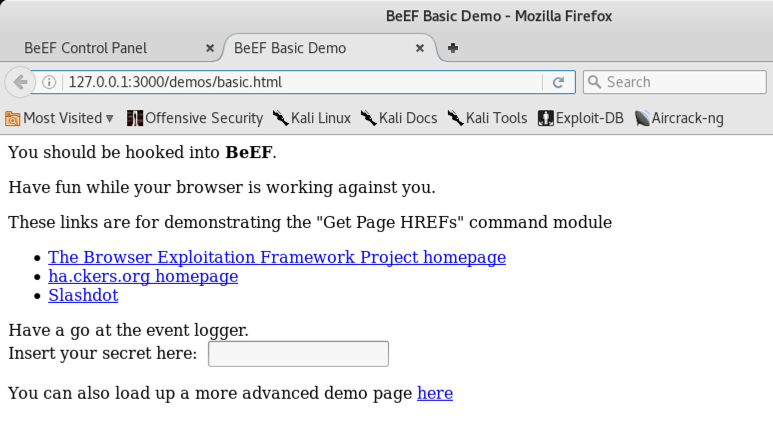
Task: Close the BeEF Basic Demo tab
Action: (x=421, y=48)
